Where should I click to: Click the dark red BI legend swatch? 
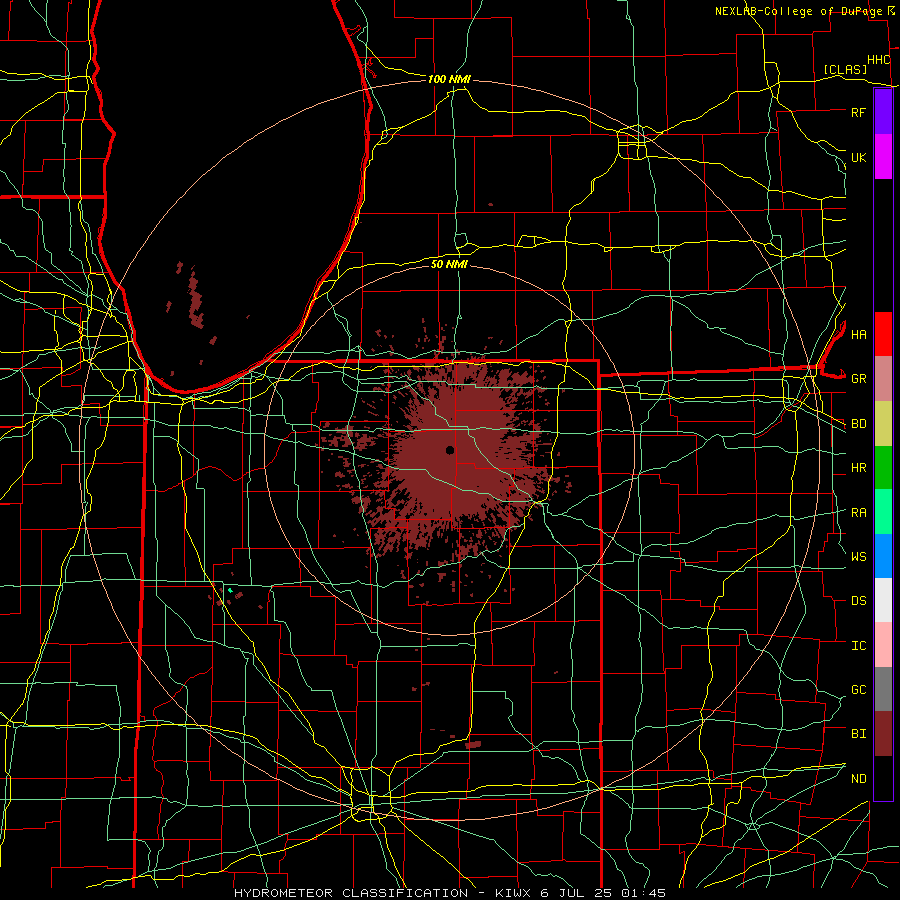click(x=883, y=734)
